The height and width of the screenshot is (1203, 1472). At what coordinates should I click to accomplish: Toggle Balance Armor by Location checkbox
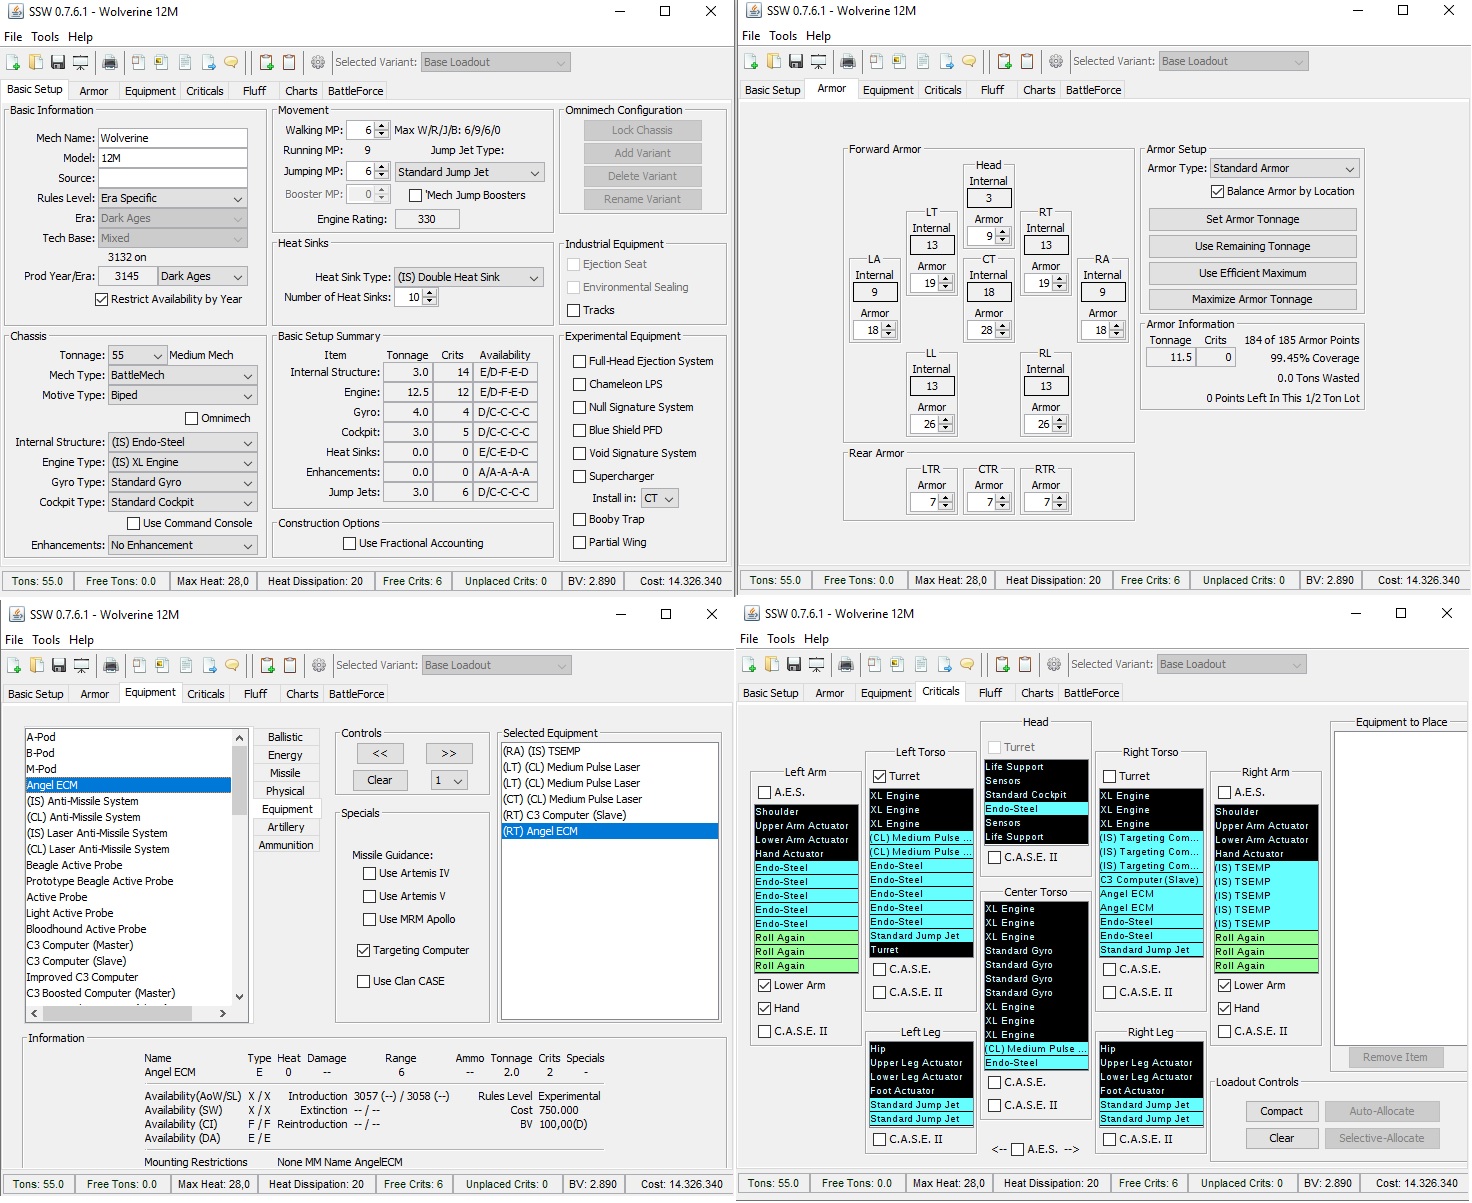pos(1217,191)
